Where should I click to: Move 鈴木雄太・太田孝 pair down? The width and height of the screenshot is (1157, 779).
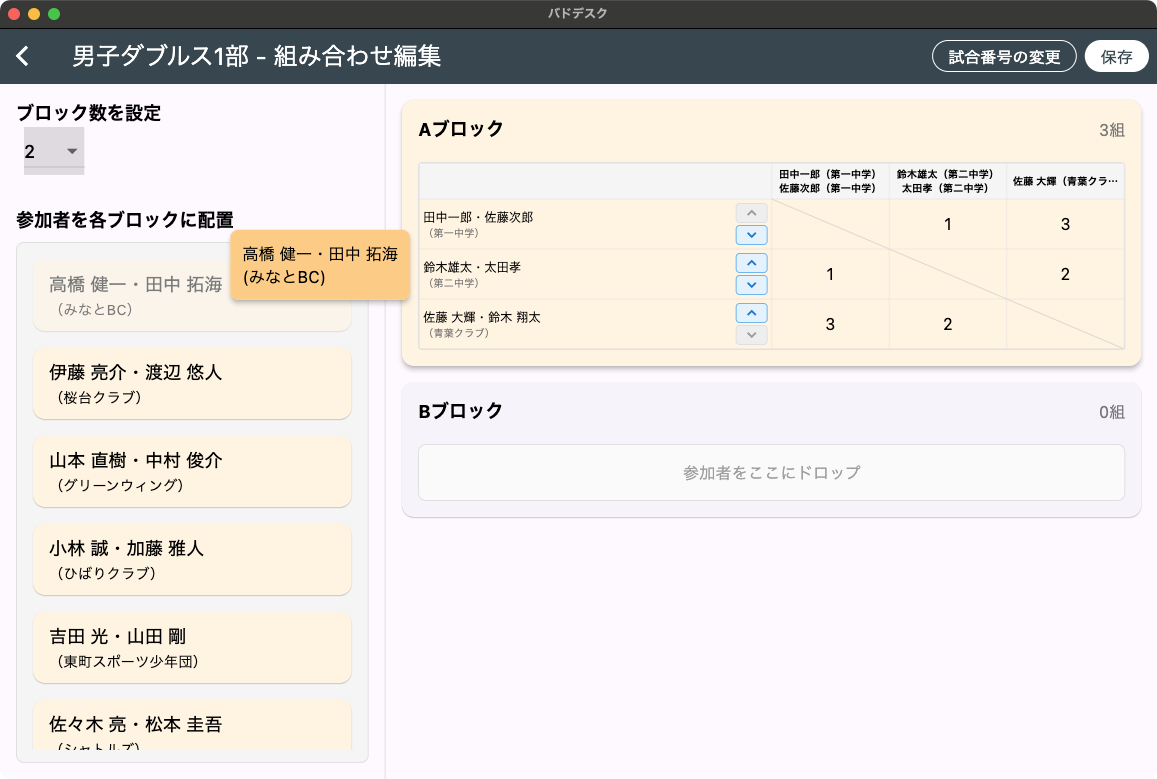point(751,285)
